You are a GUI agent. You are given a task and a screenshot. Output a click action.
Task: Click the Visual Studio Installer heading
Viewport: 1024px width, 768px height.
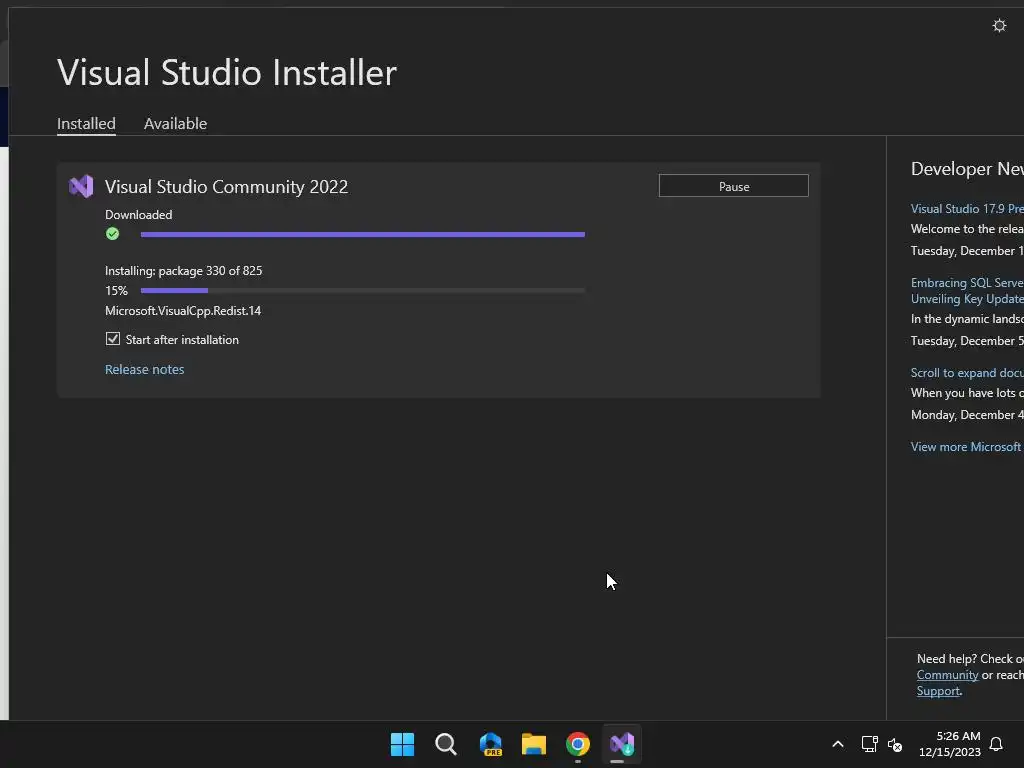(227, 72)
